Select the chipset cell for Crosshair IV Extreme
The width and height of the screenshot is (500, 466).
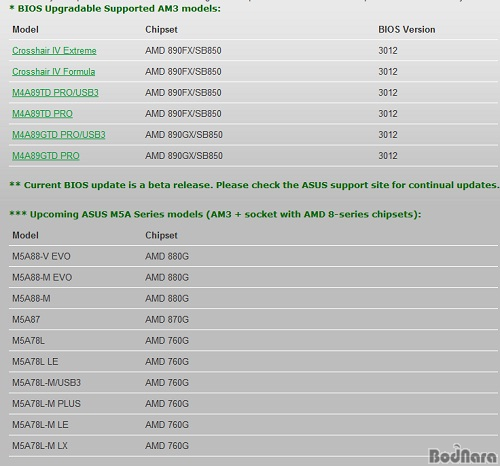point(183,51)
